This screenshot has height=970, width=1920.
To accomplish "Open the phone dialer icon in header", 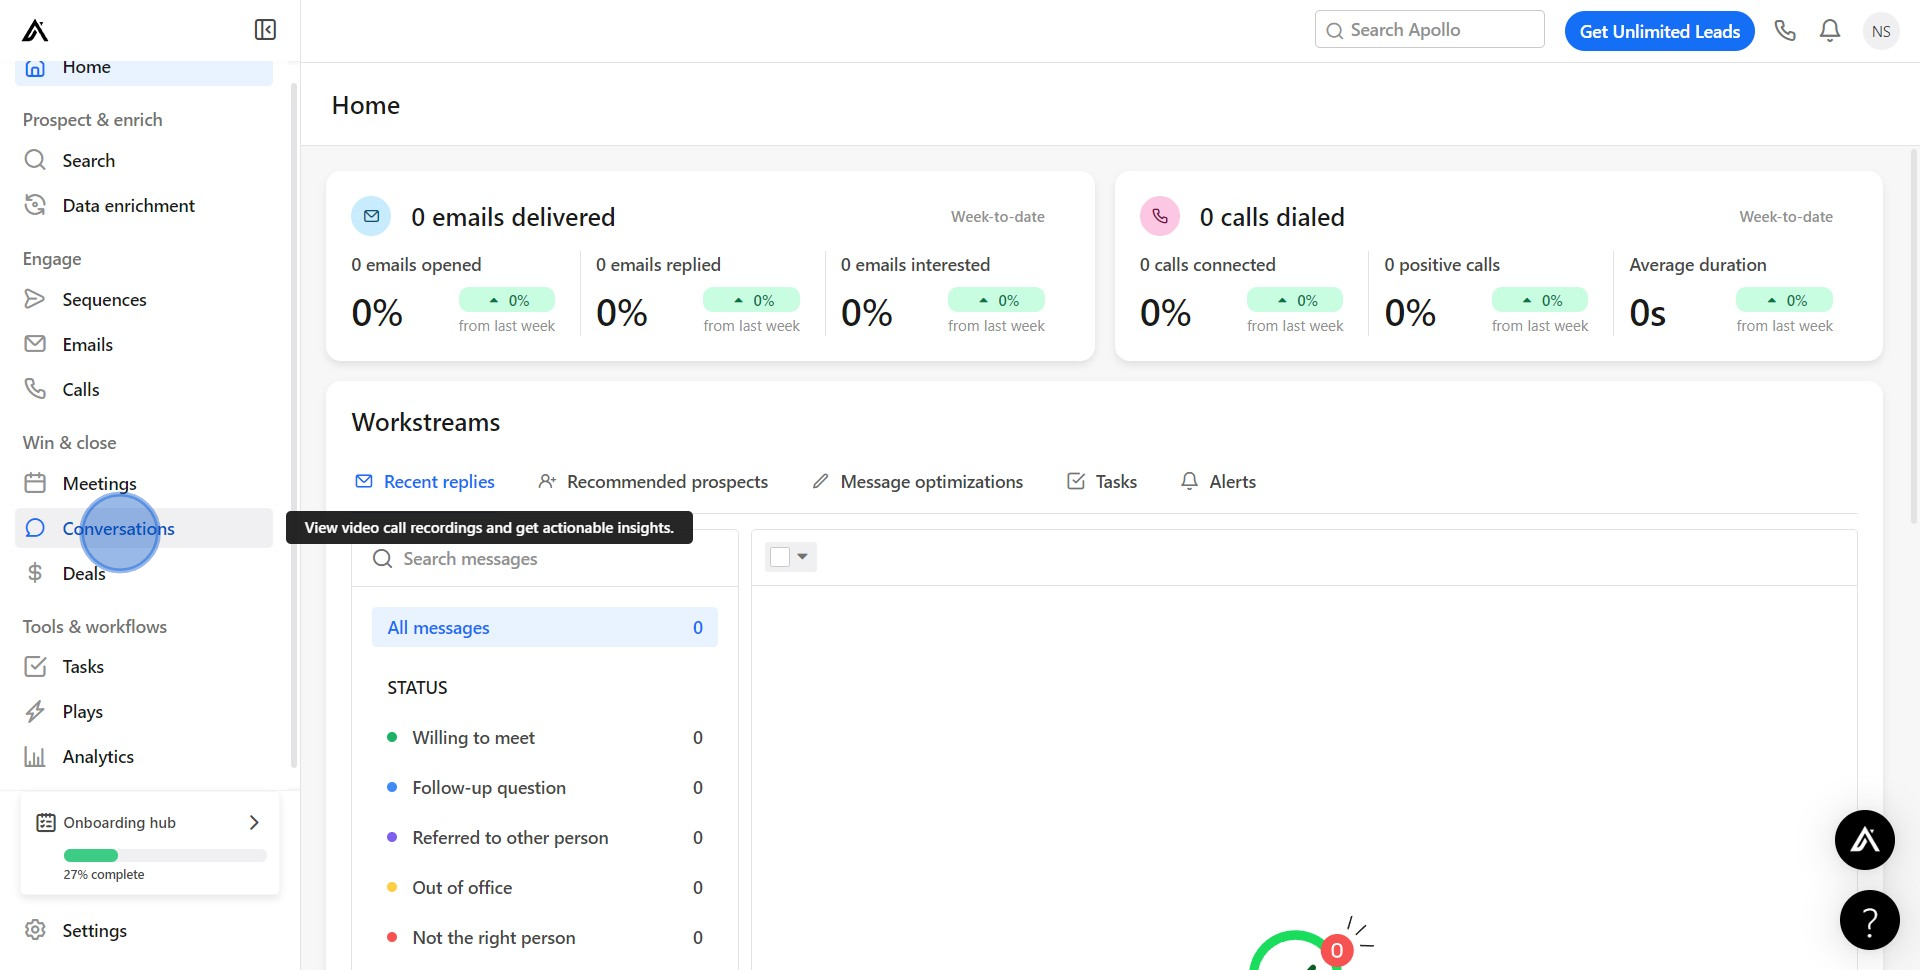I will pyautogui.click(x=1785, y=31).
